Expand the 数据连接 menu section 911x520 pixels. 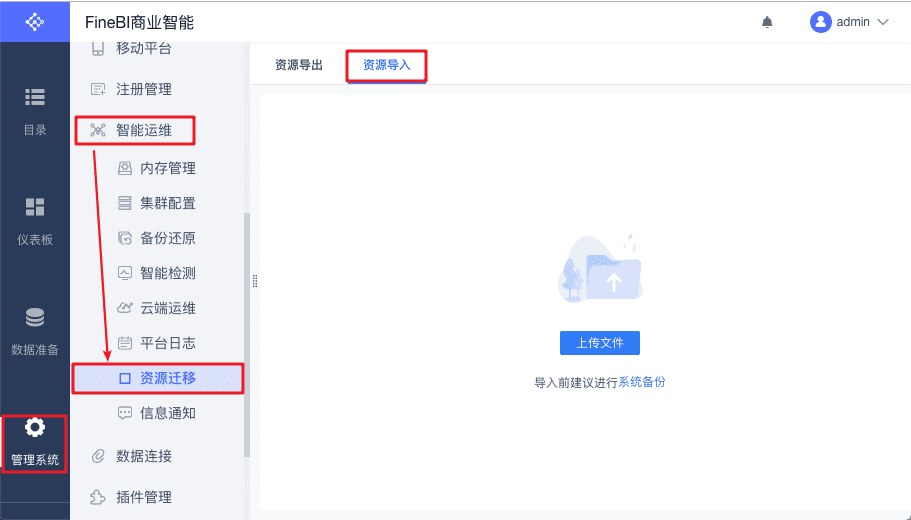click(x=143, y=456)
